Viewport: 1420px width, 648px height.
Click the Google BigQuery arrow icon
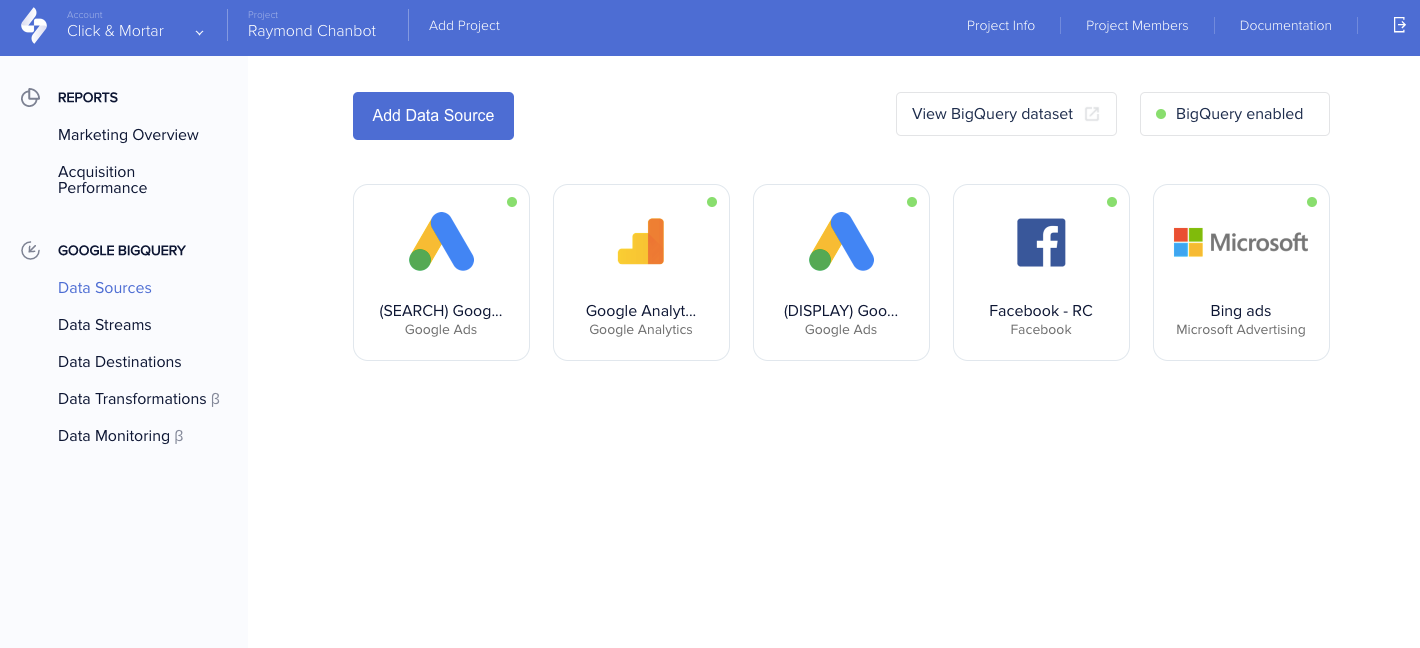click(x=31, y=250)
